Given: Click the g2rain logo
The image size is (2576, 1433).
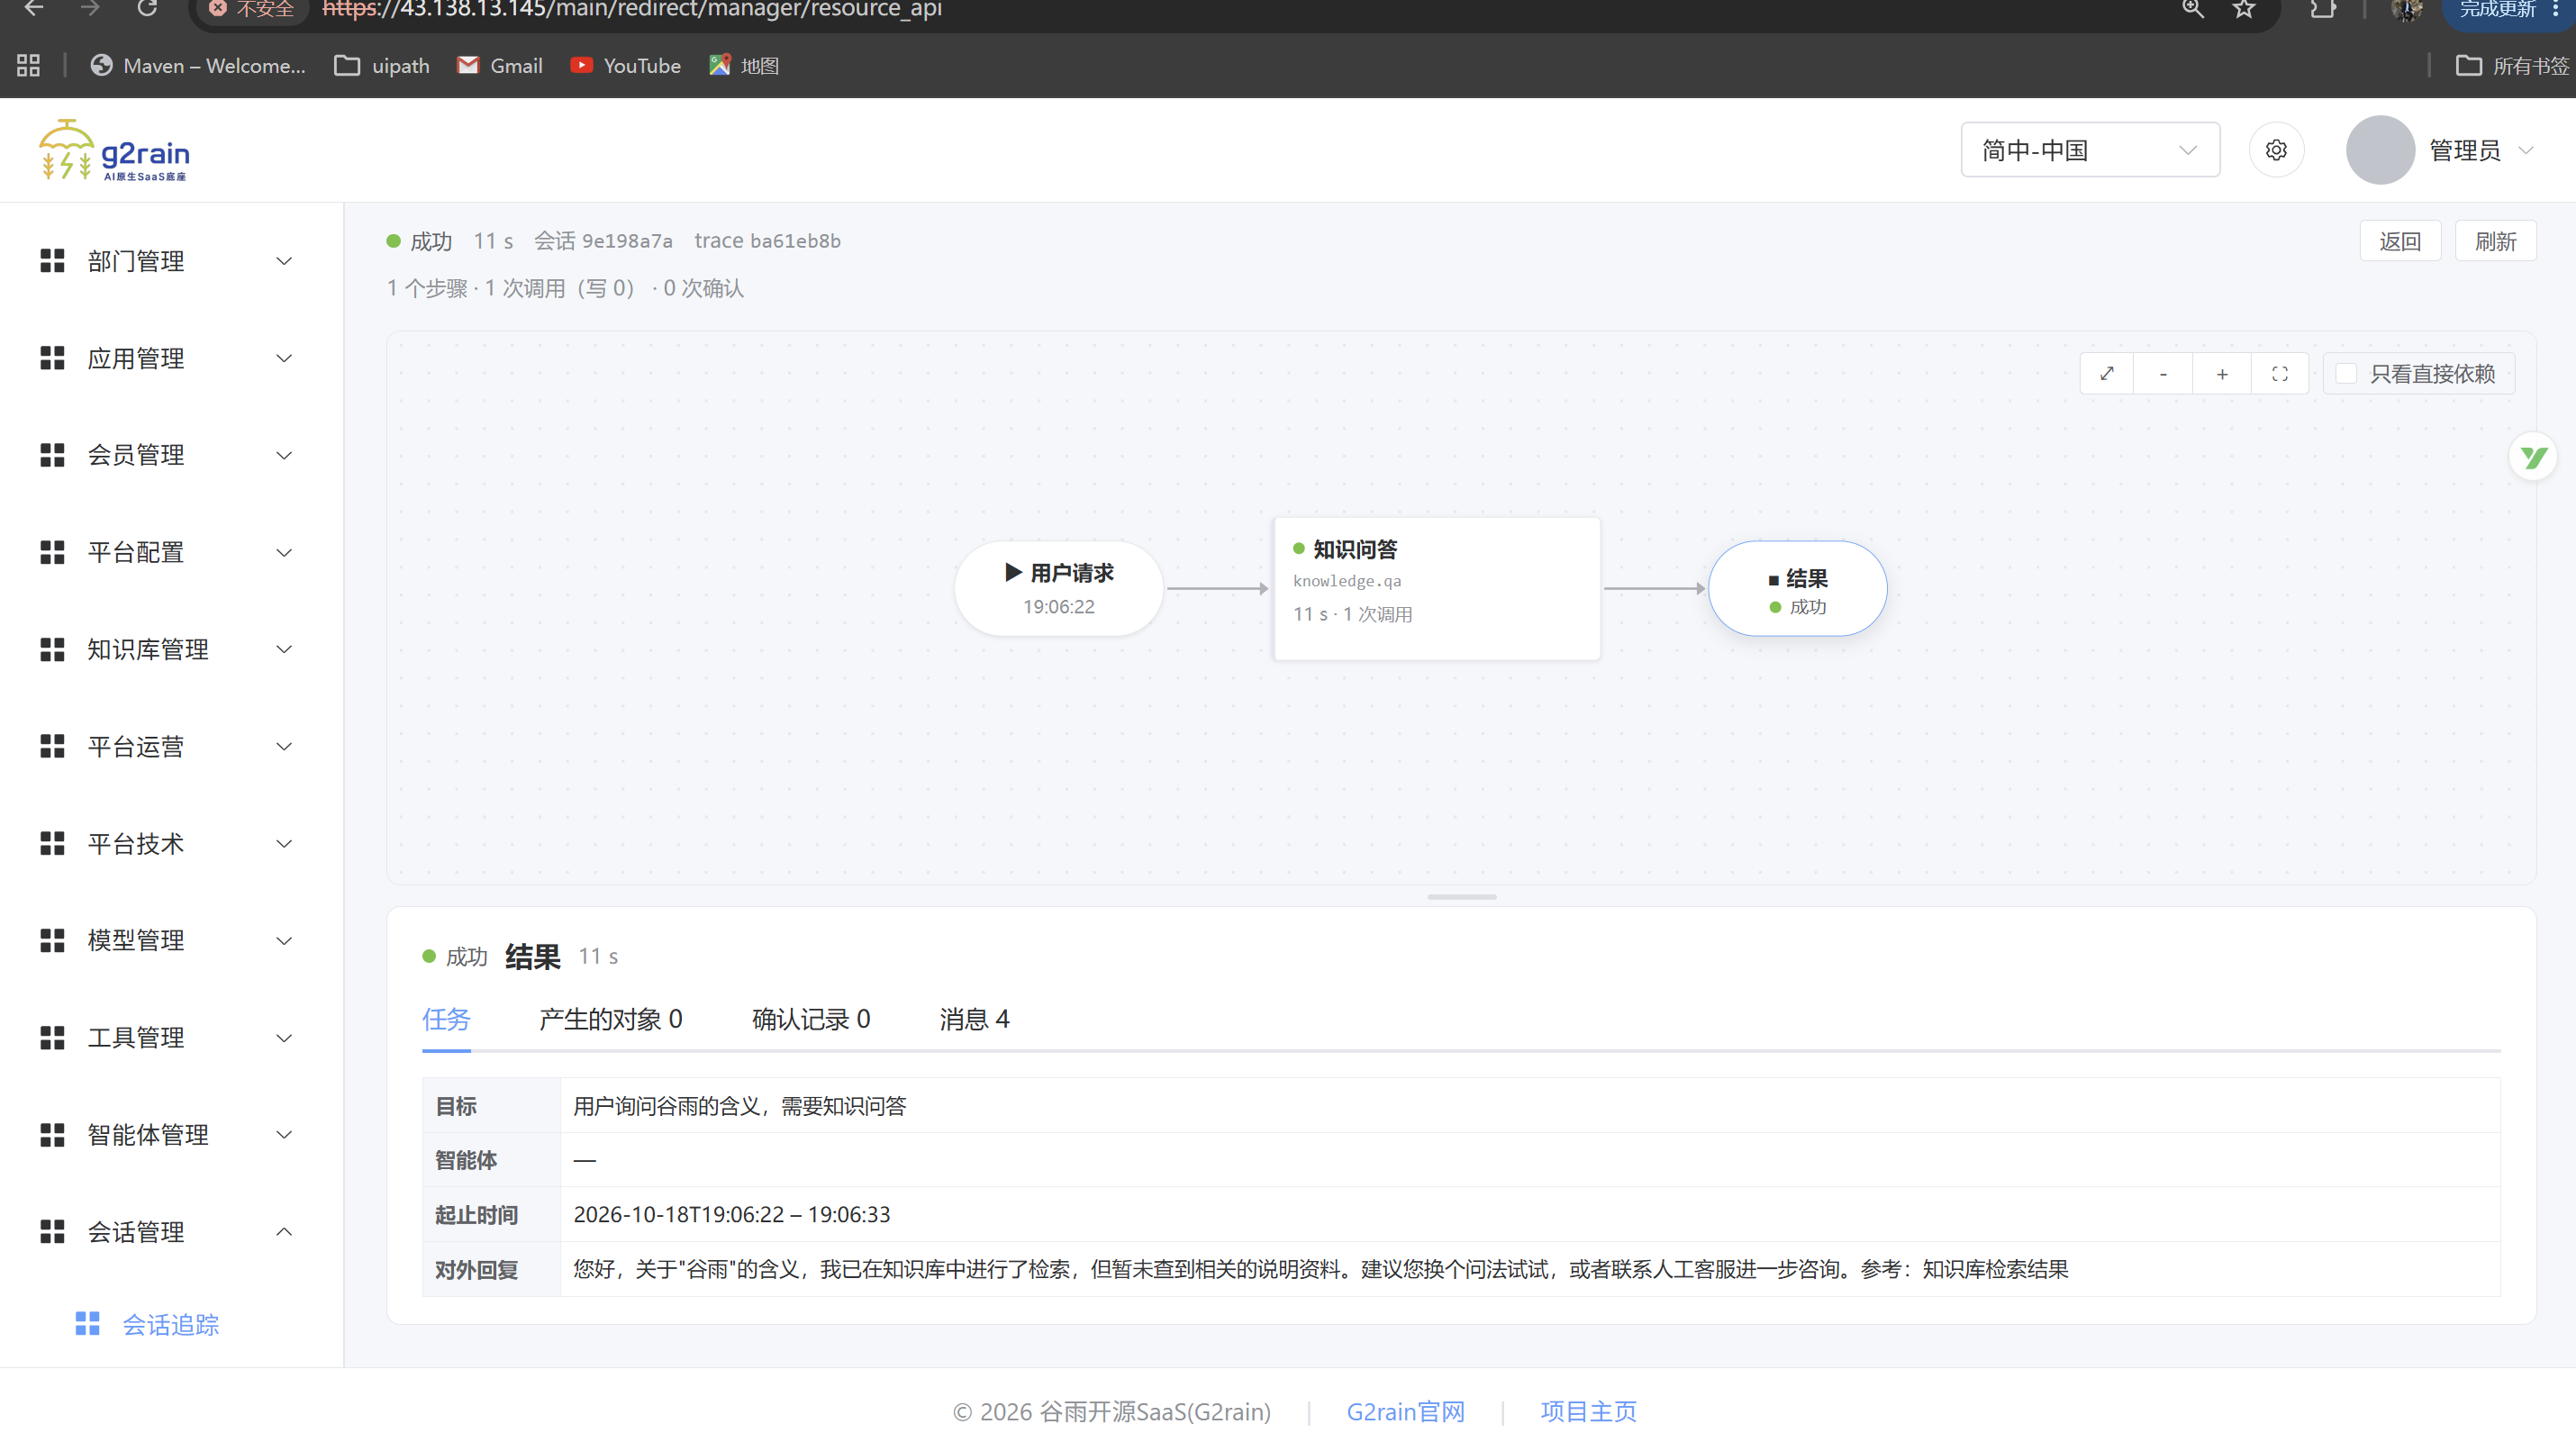Looking at the screenshot, I should point(114,150).
